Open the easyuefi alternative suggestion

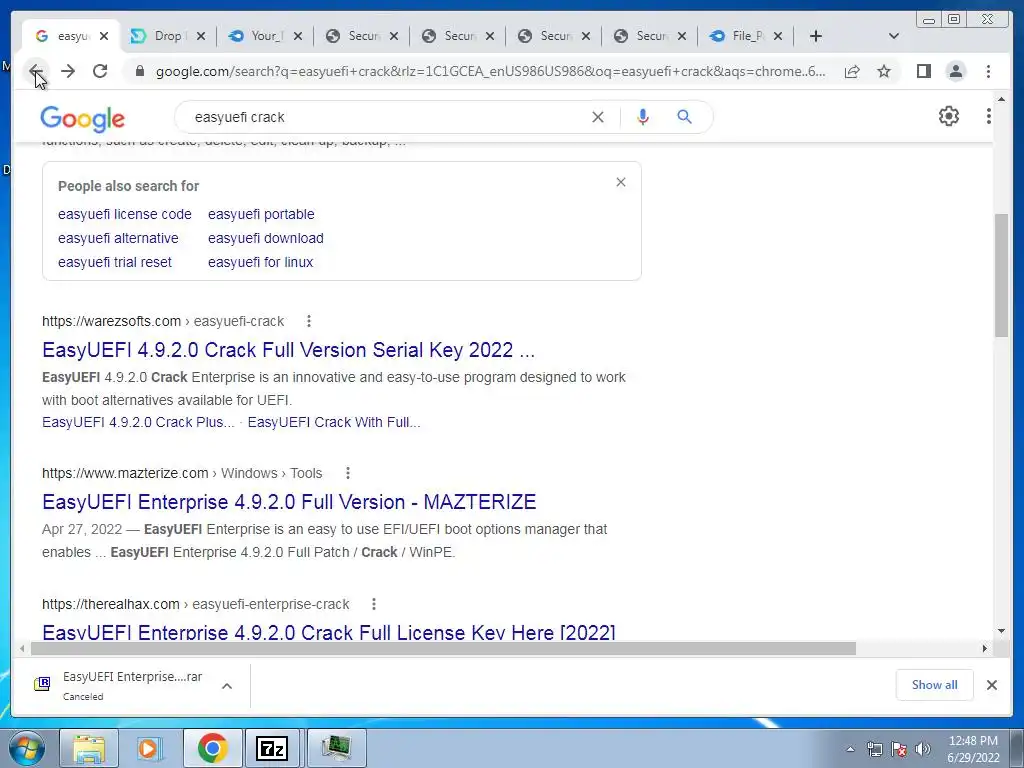118,238
